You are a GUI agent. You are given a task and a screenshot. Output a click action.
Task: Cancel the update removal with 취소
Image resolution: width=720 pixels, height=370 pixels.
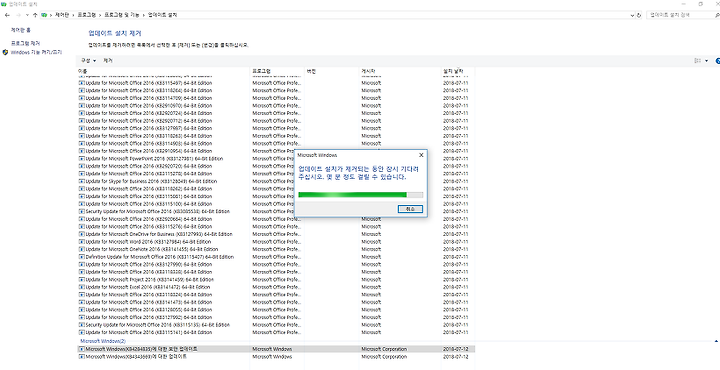[x=410, y=209]
